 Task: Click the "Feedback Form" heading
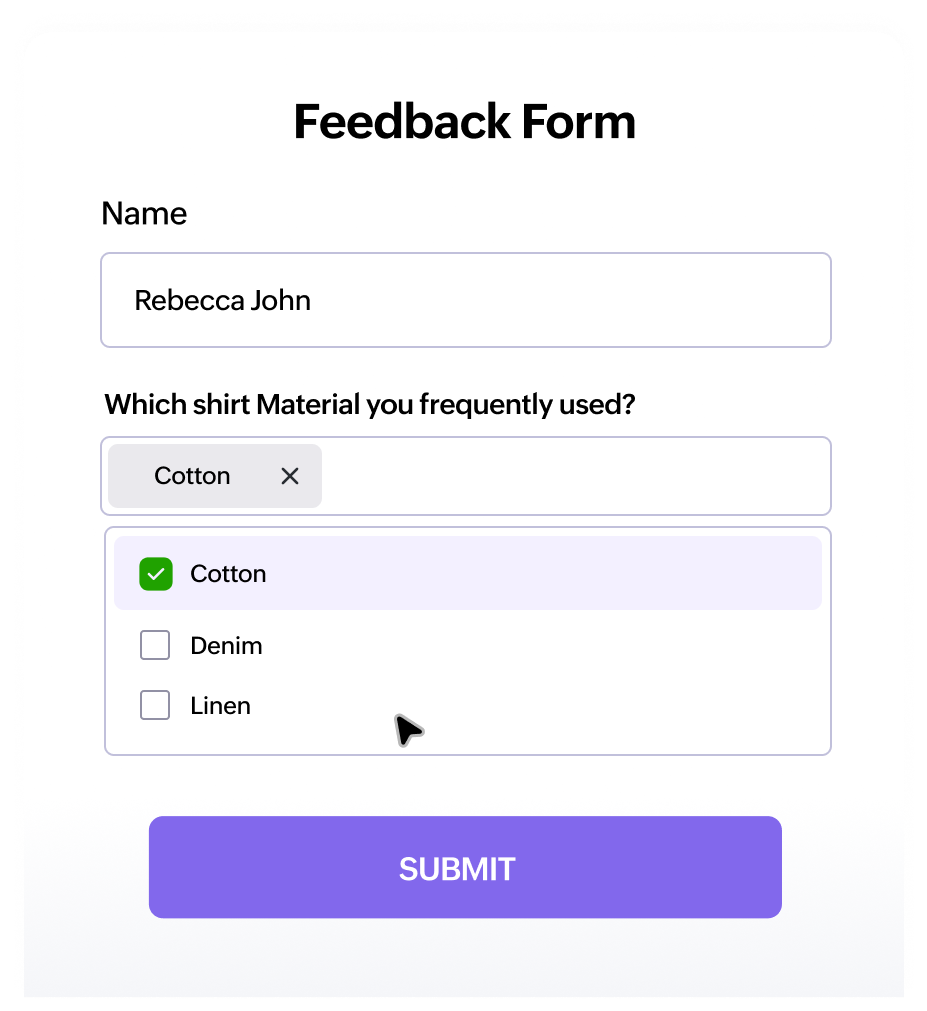point(464,122)
